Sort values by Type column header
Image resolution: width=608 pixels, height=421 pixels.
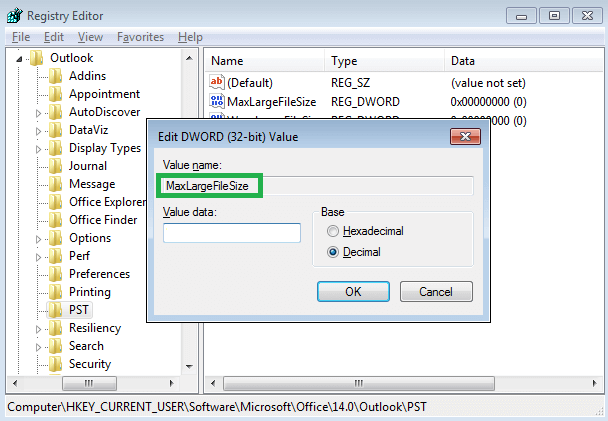[384, 61]
